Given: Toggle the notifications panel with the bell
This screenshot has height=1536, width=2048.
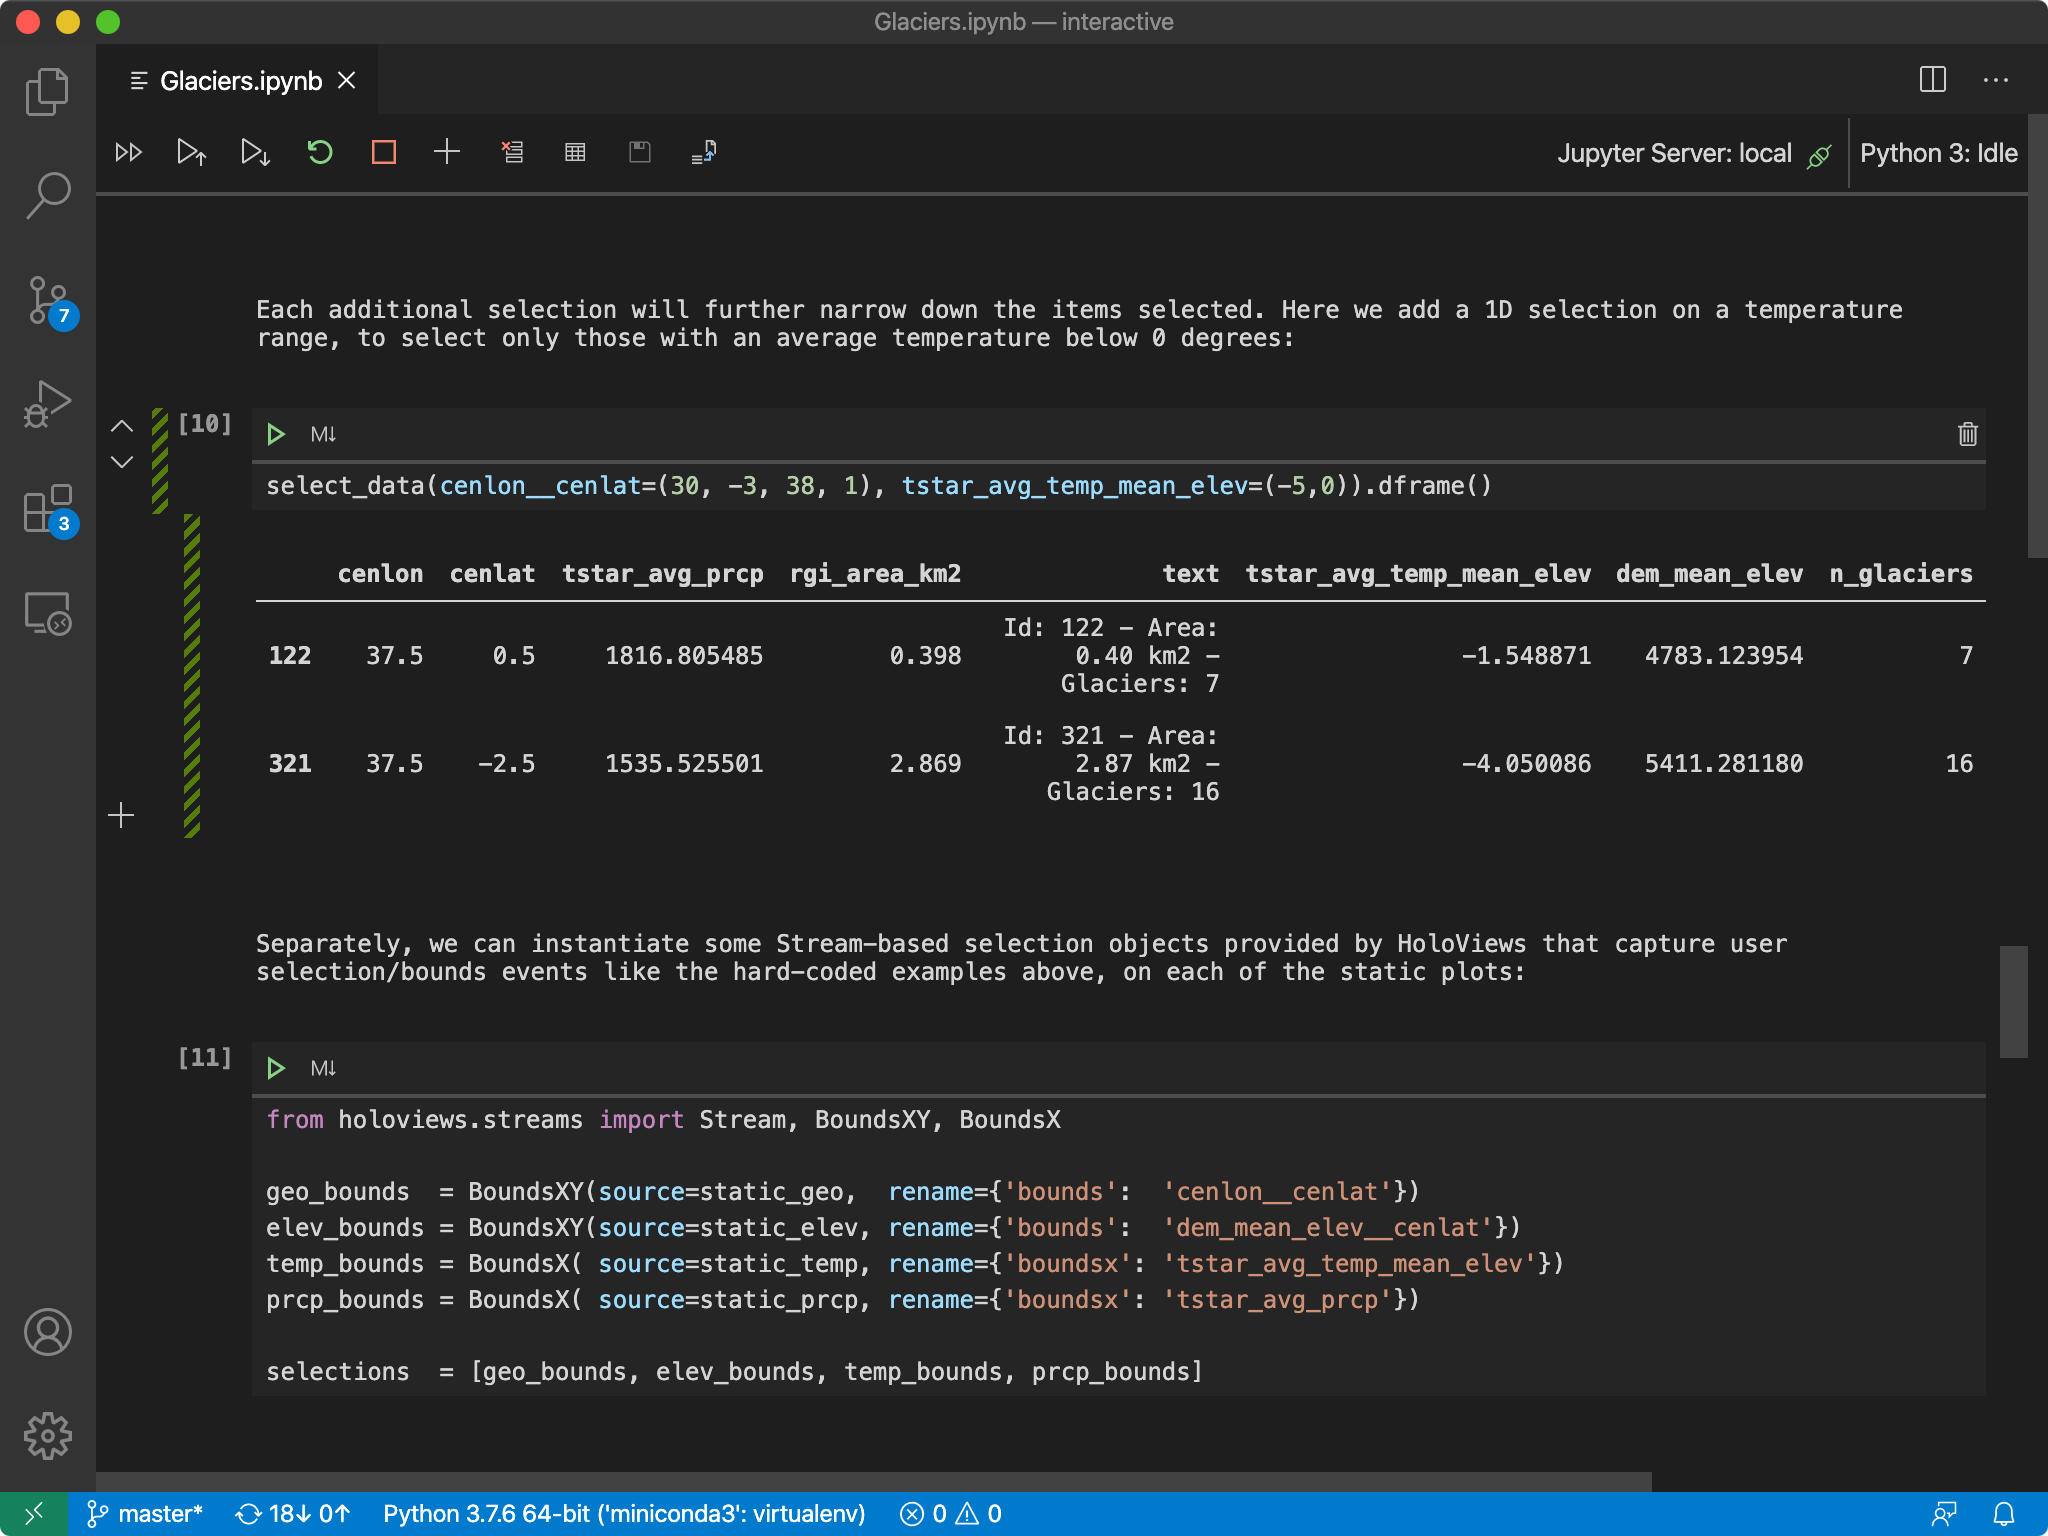Looking at the screenshot, I should (2005, 1513).
